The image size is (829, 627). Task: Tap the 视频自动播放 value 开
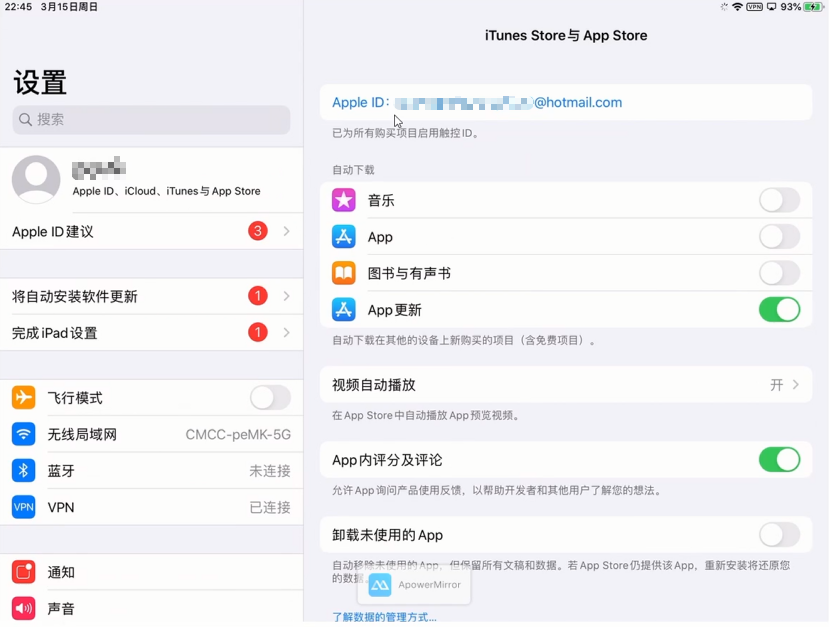pos(776,385)
